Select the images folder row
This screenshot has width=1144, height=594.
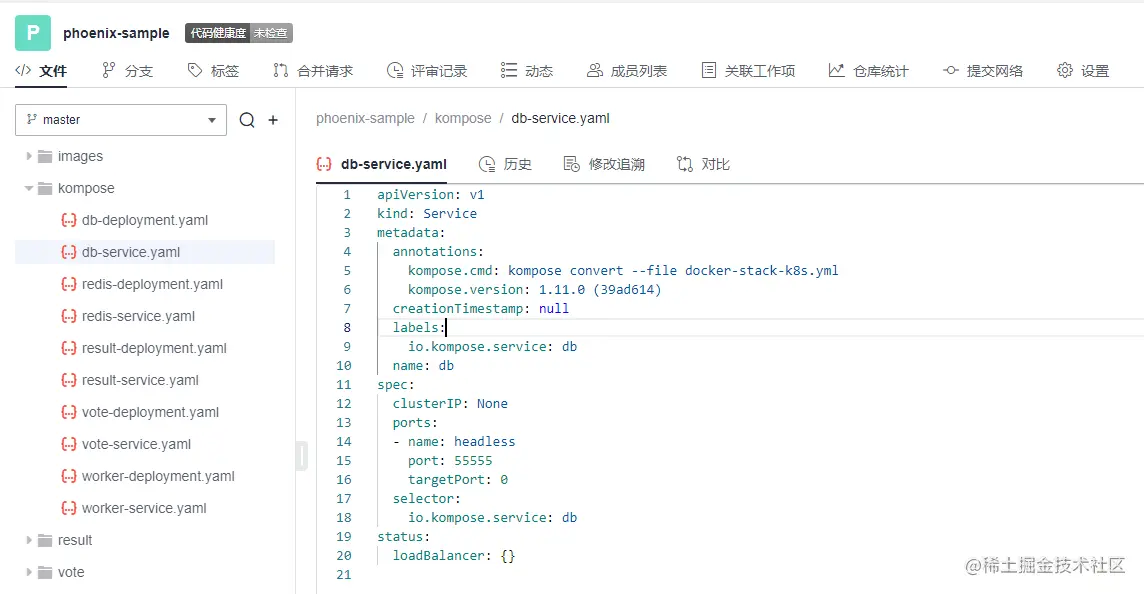click(145, 156)
